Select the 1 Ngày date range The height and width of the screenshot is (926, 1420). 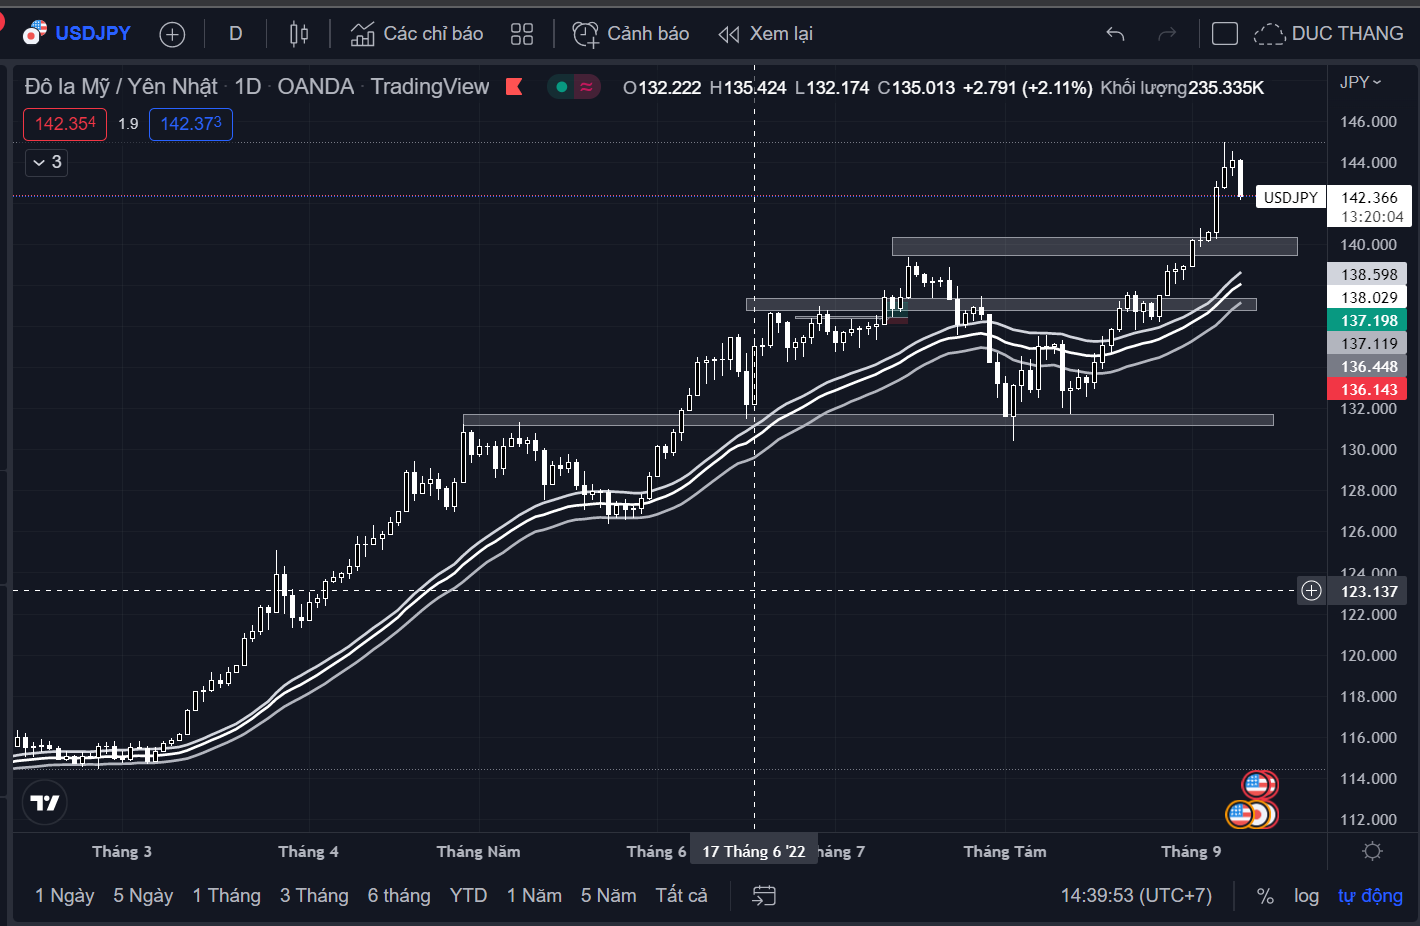tap(65, 895)
